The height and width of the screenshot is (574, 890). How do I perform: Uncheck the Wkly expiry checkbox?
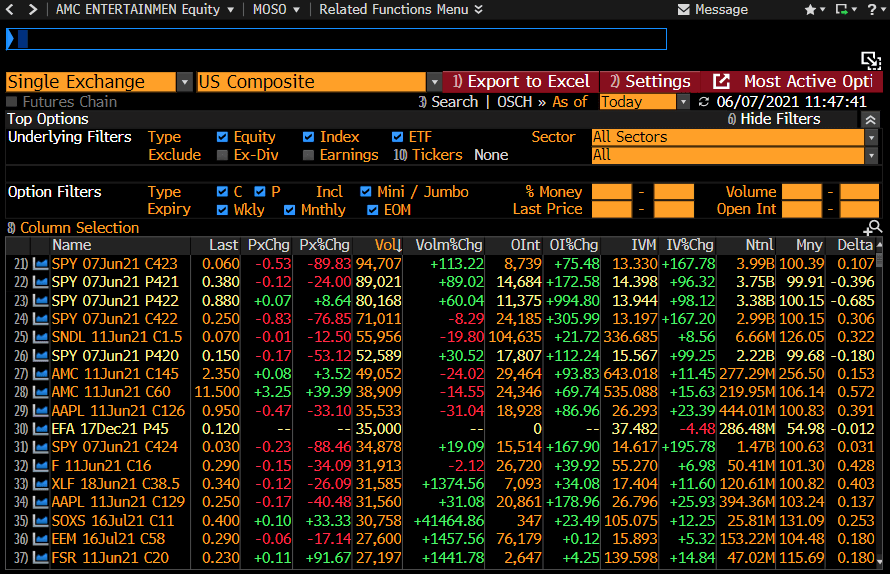click(222, 210)
